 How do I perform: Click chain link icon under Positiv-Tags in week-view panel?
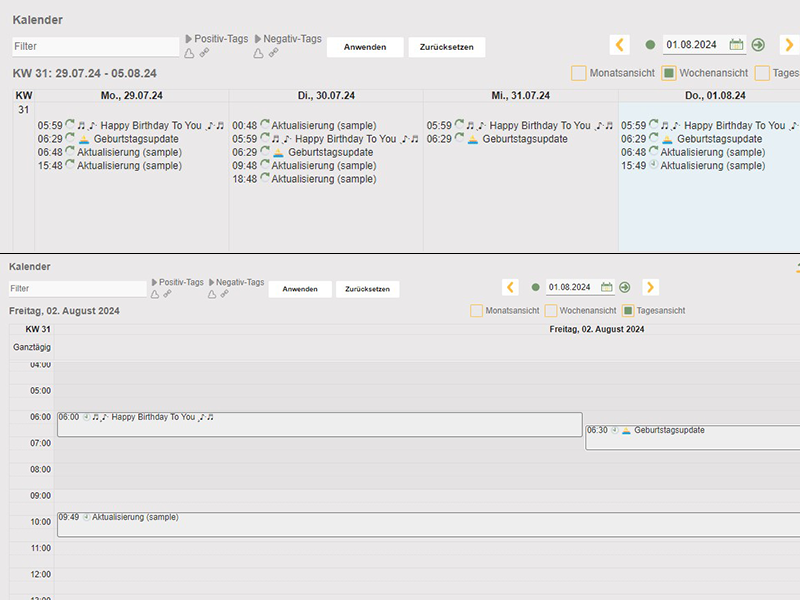[204, 53]
